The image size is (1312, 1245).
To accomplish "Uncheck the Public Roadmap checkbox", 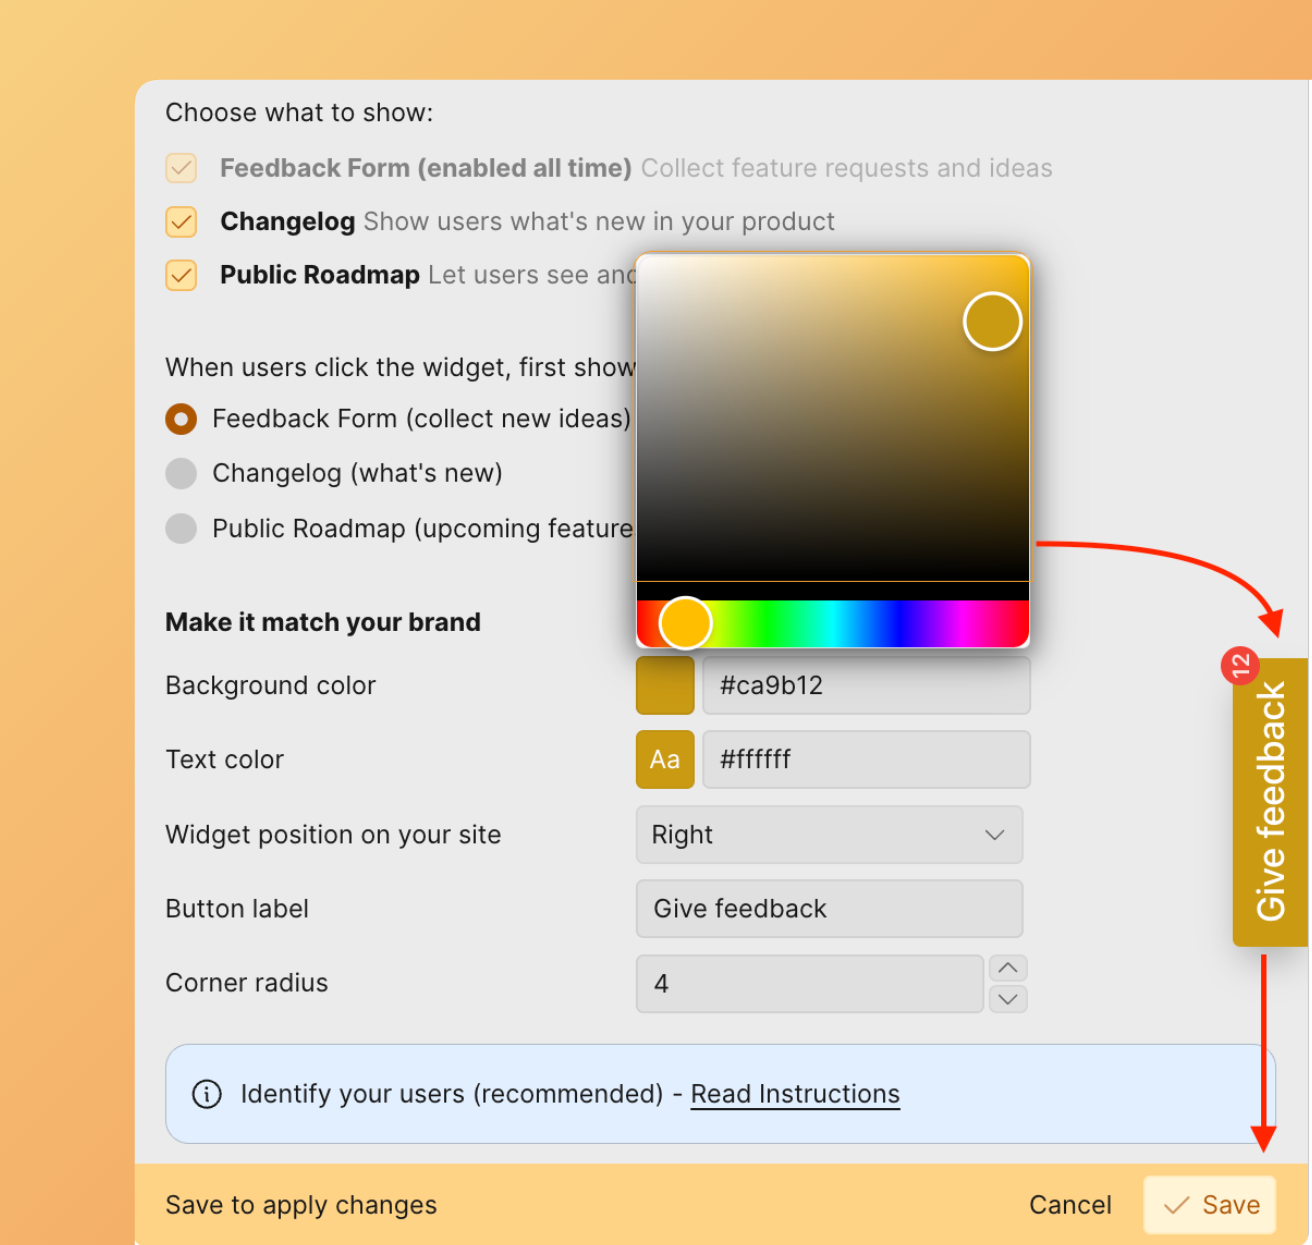I will (181, 275).
